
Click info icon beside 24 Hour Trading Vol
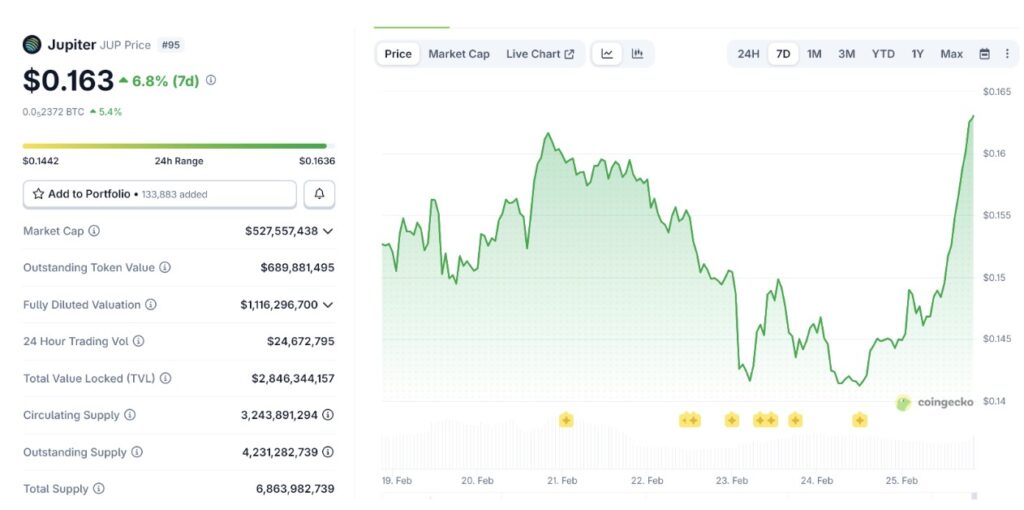pyautogui.click(x=139, y=341)
